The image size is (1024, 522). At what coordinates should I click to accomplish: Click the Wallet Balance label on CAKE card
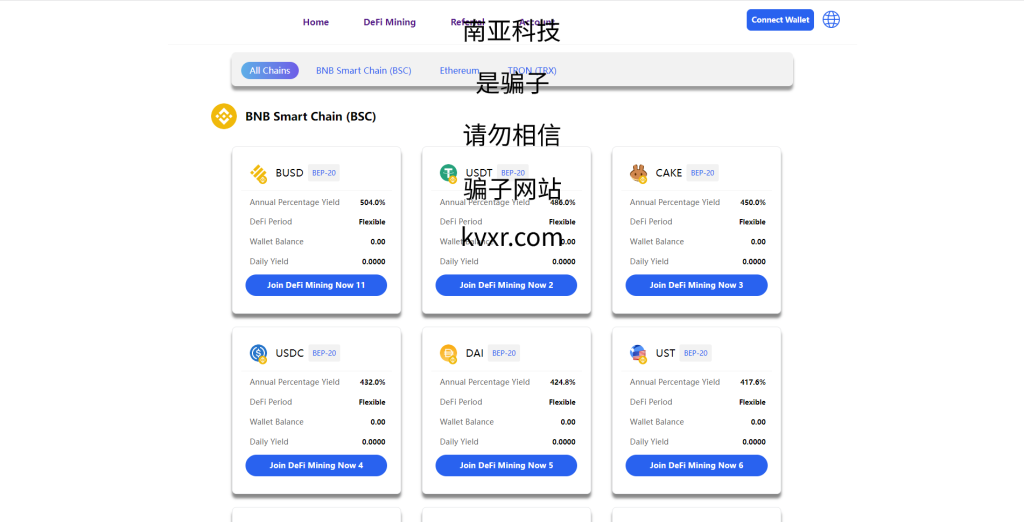[656, 242]
